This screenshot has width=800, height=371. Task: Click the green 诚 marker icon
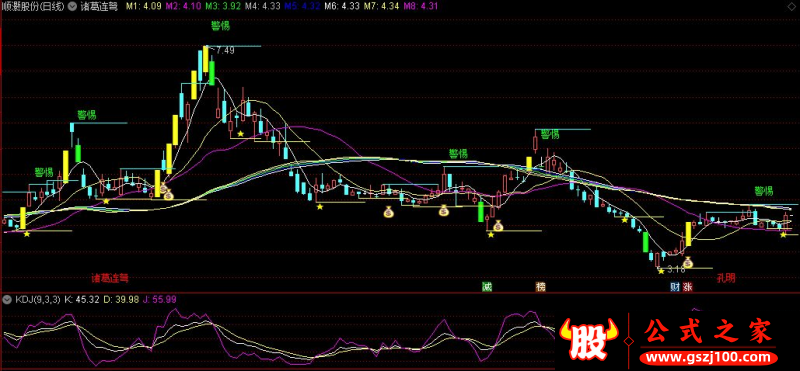coord(487,286)
